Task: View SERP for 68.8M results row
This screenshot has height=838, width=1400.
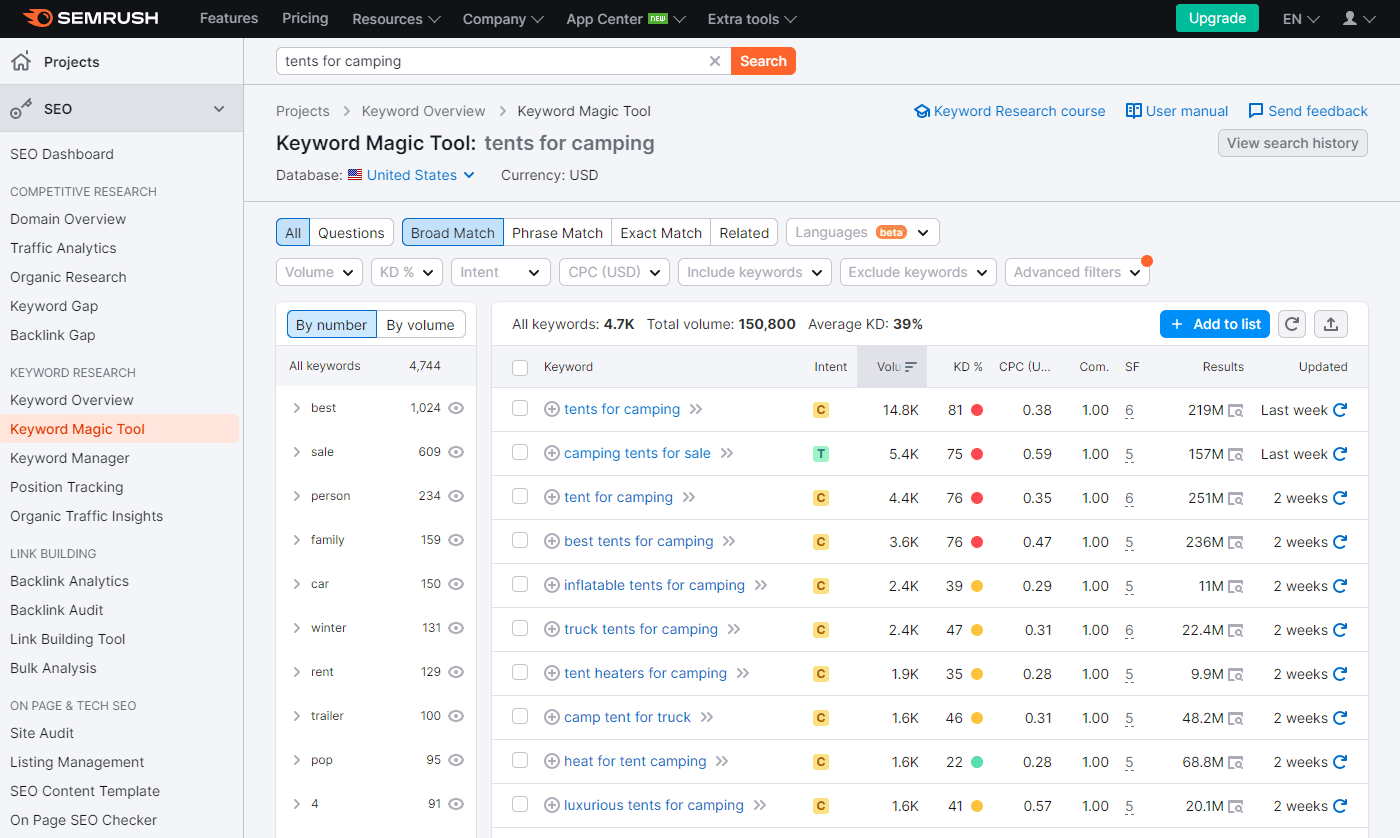Action: tap(1236, 762)
